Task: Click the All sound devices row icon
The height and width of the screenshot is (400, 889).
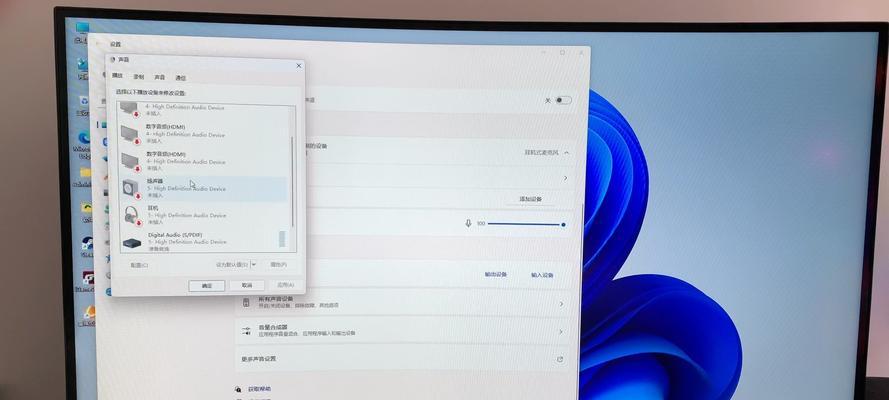Action: 246,303
